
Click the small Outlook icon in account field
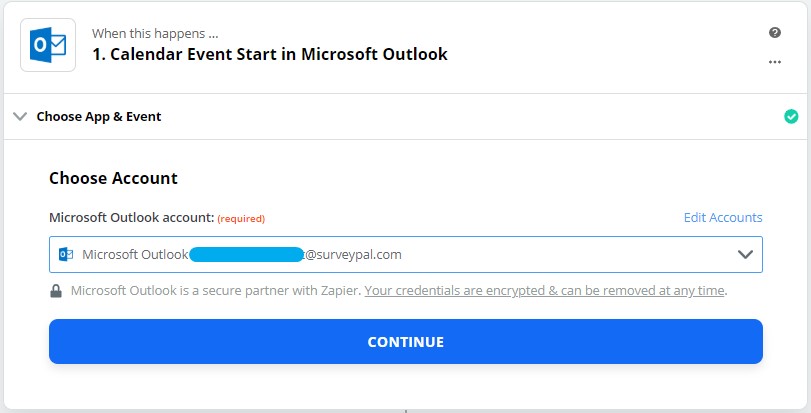point(66,254)
